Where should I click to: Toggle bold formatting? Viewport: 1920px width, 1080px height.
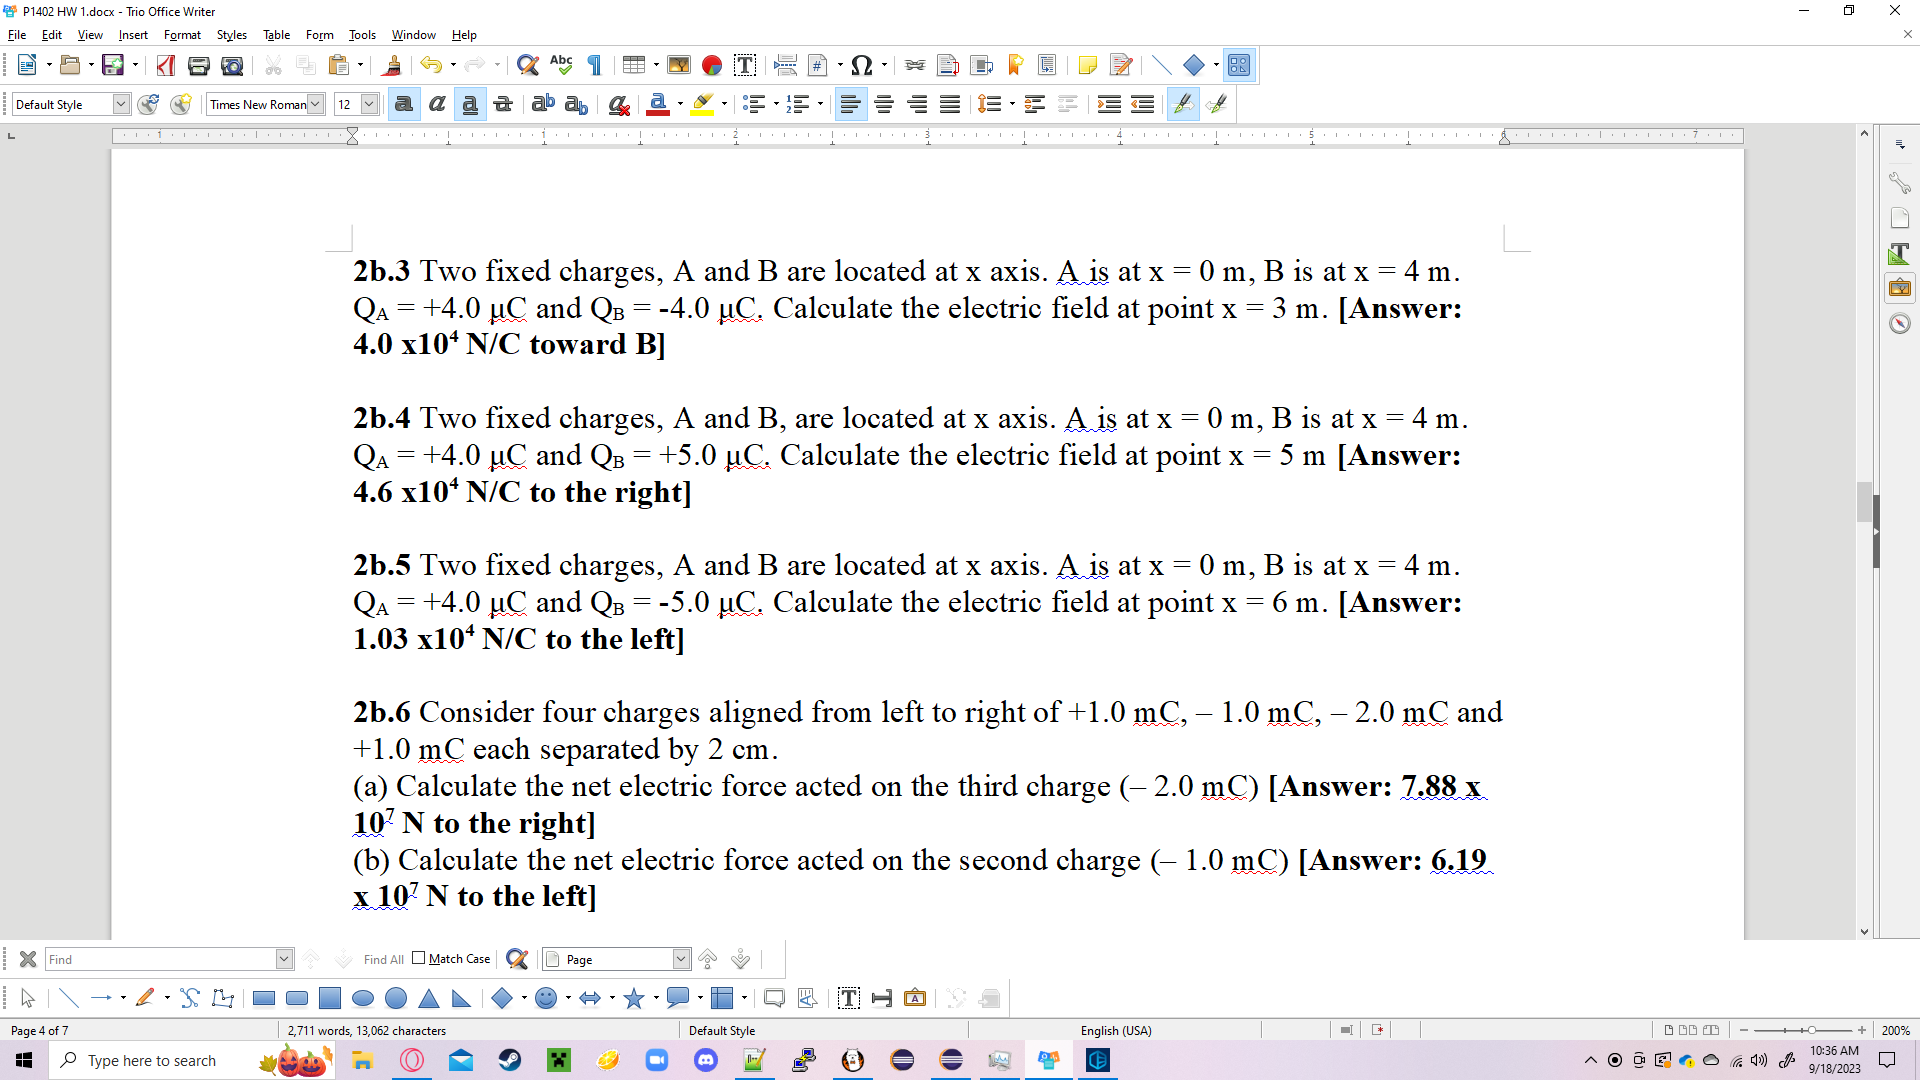pyautogui.click(x=403, y=104)
